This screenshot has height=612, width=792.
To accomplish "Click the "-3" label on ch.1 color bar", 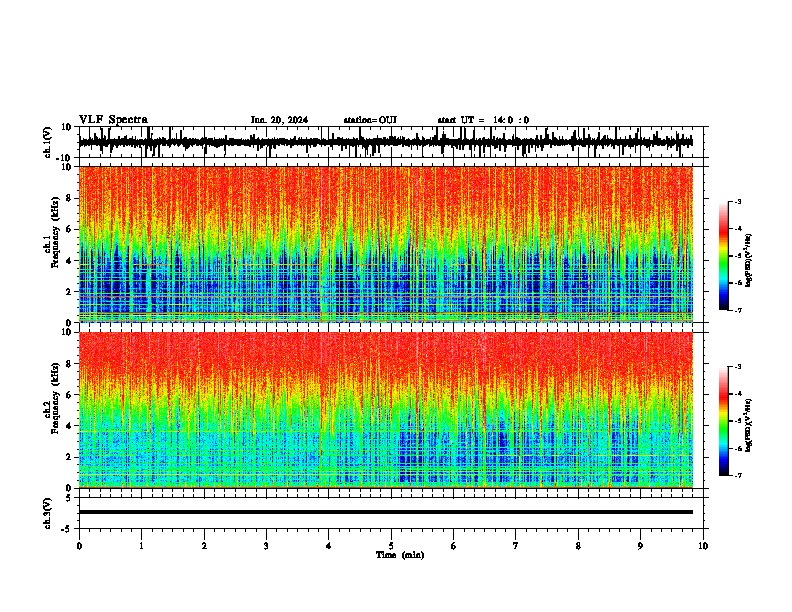I will [738, 201].
